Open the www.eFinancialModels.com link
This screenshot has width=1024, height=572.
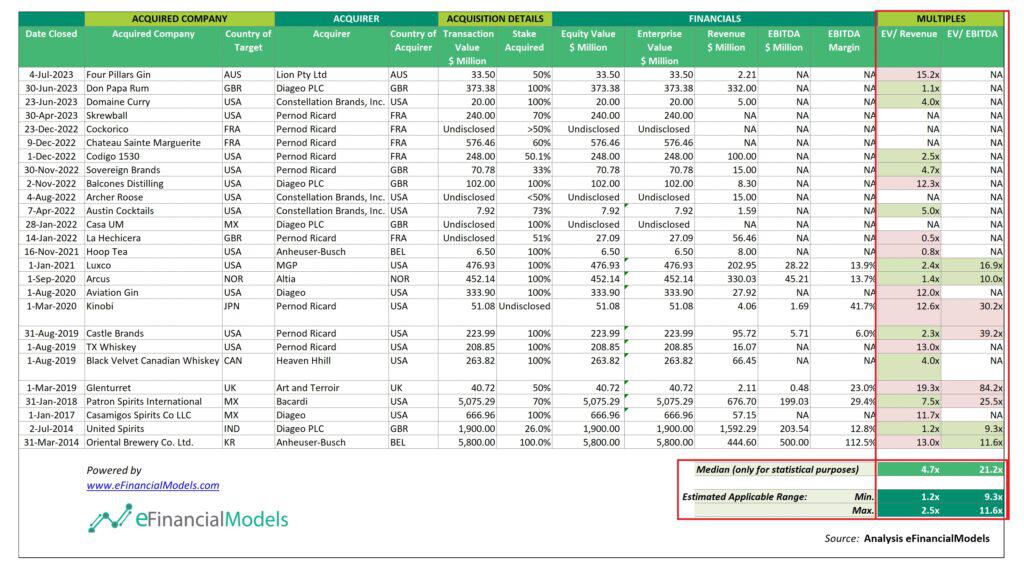pyautogui.click(x=153, y=485)
